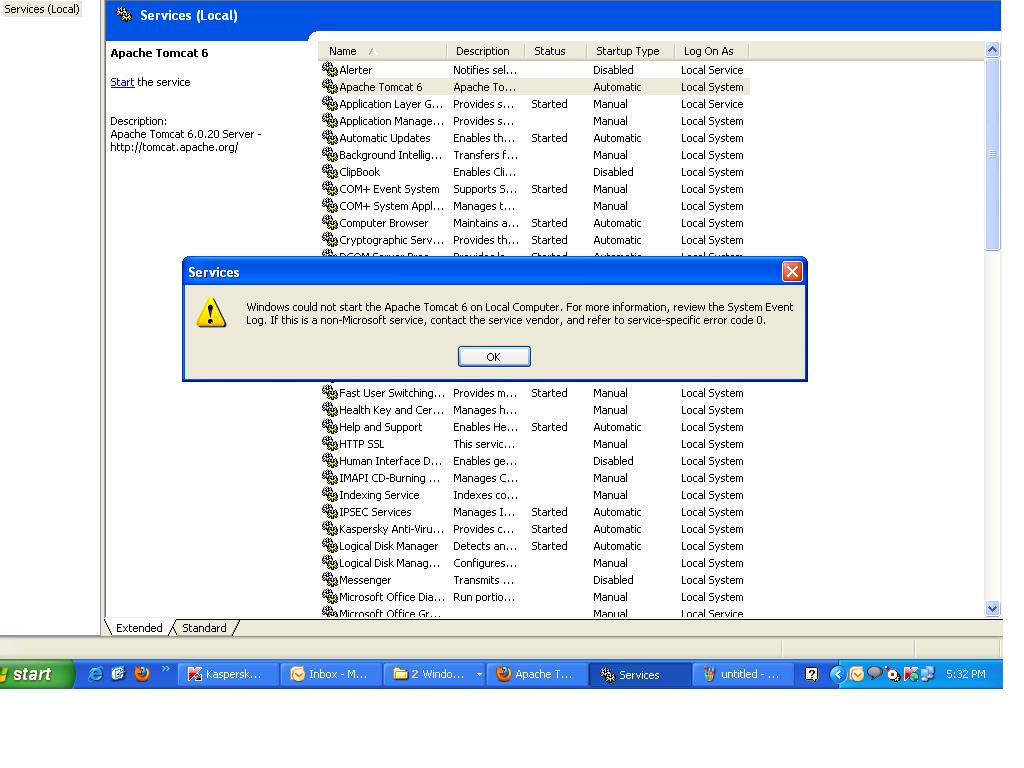Click OK in the Services error dialog
The height and width of the screenshot is (768, 1024).
coord(494,357)
